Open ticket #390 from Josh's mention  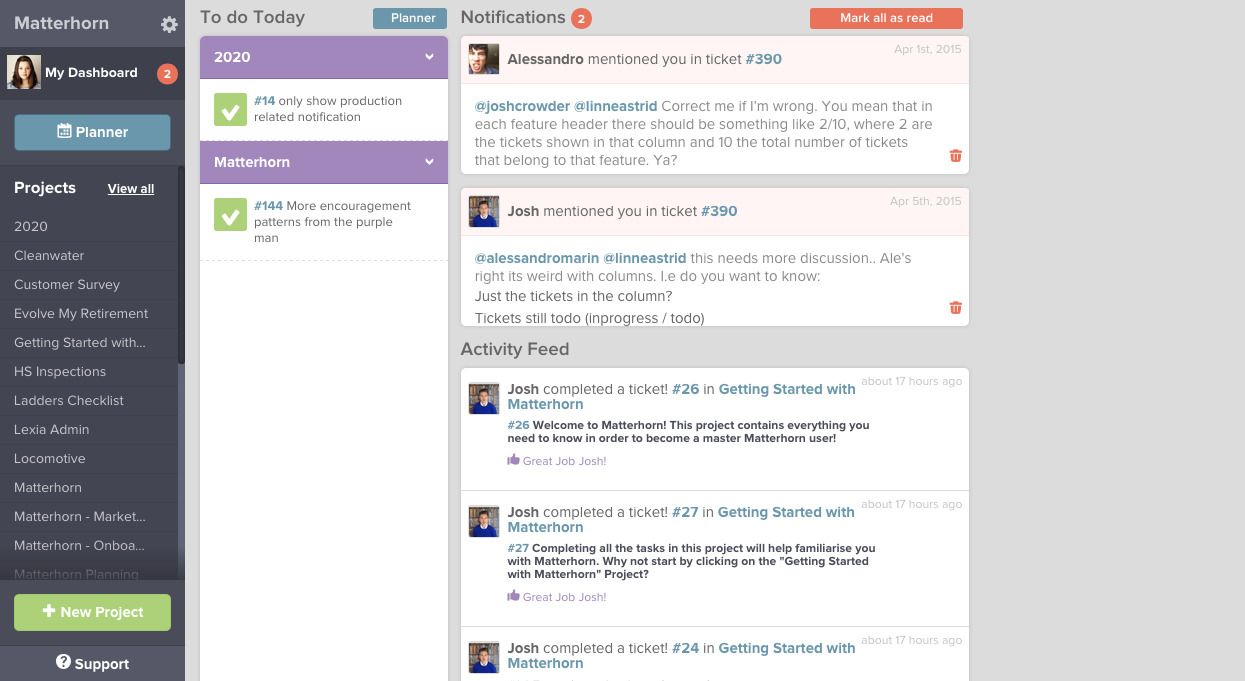[719, 211]
